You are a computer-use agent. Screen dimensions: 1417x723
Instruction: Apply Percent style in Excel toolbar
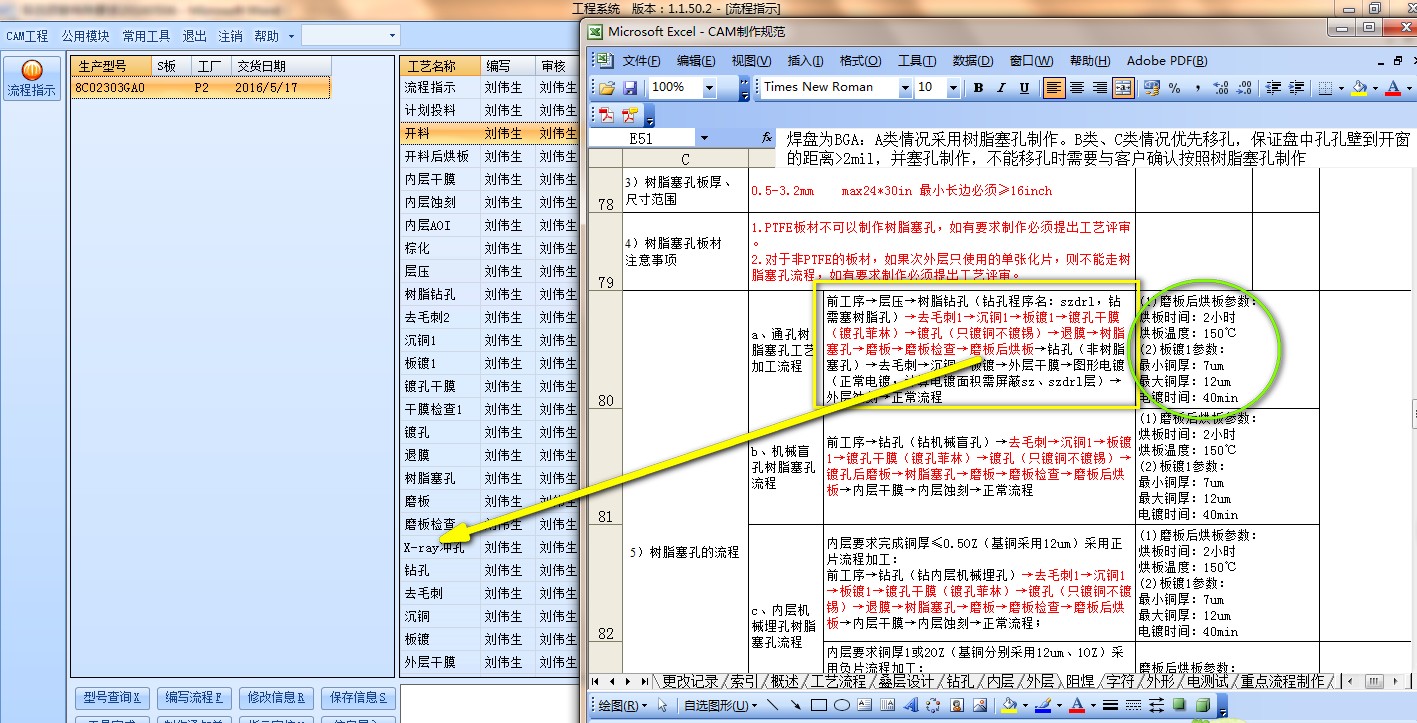(x=1175, y=88)
